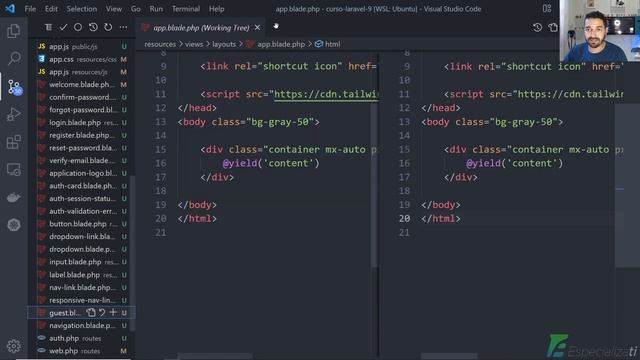Open the Docker view icon
The image size is (640, 360).
click(13, 197)
